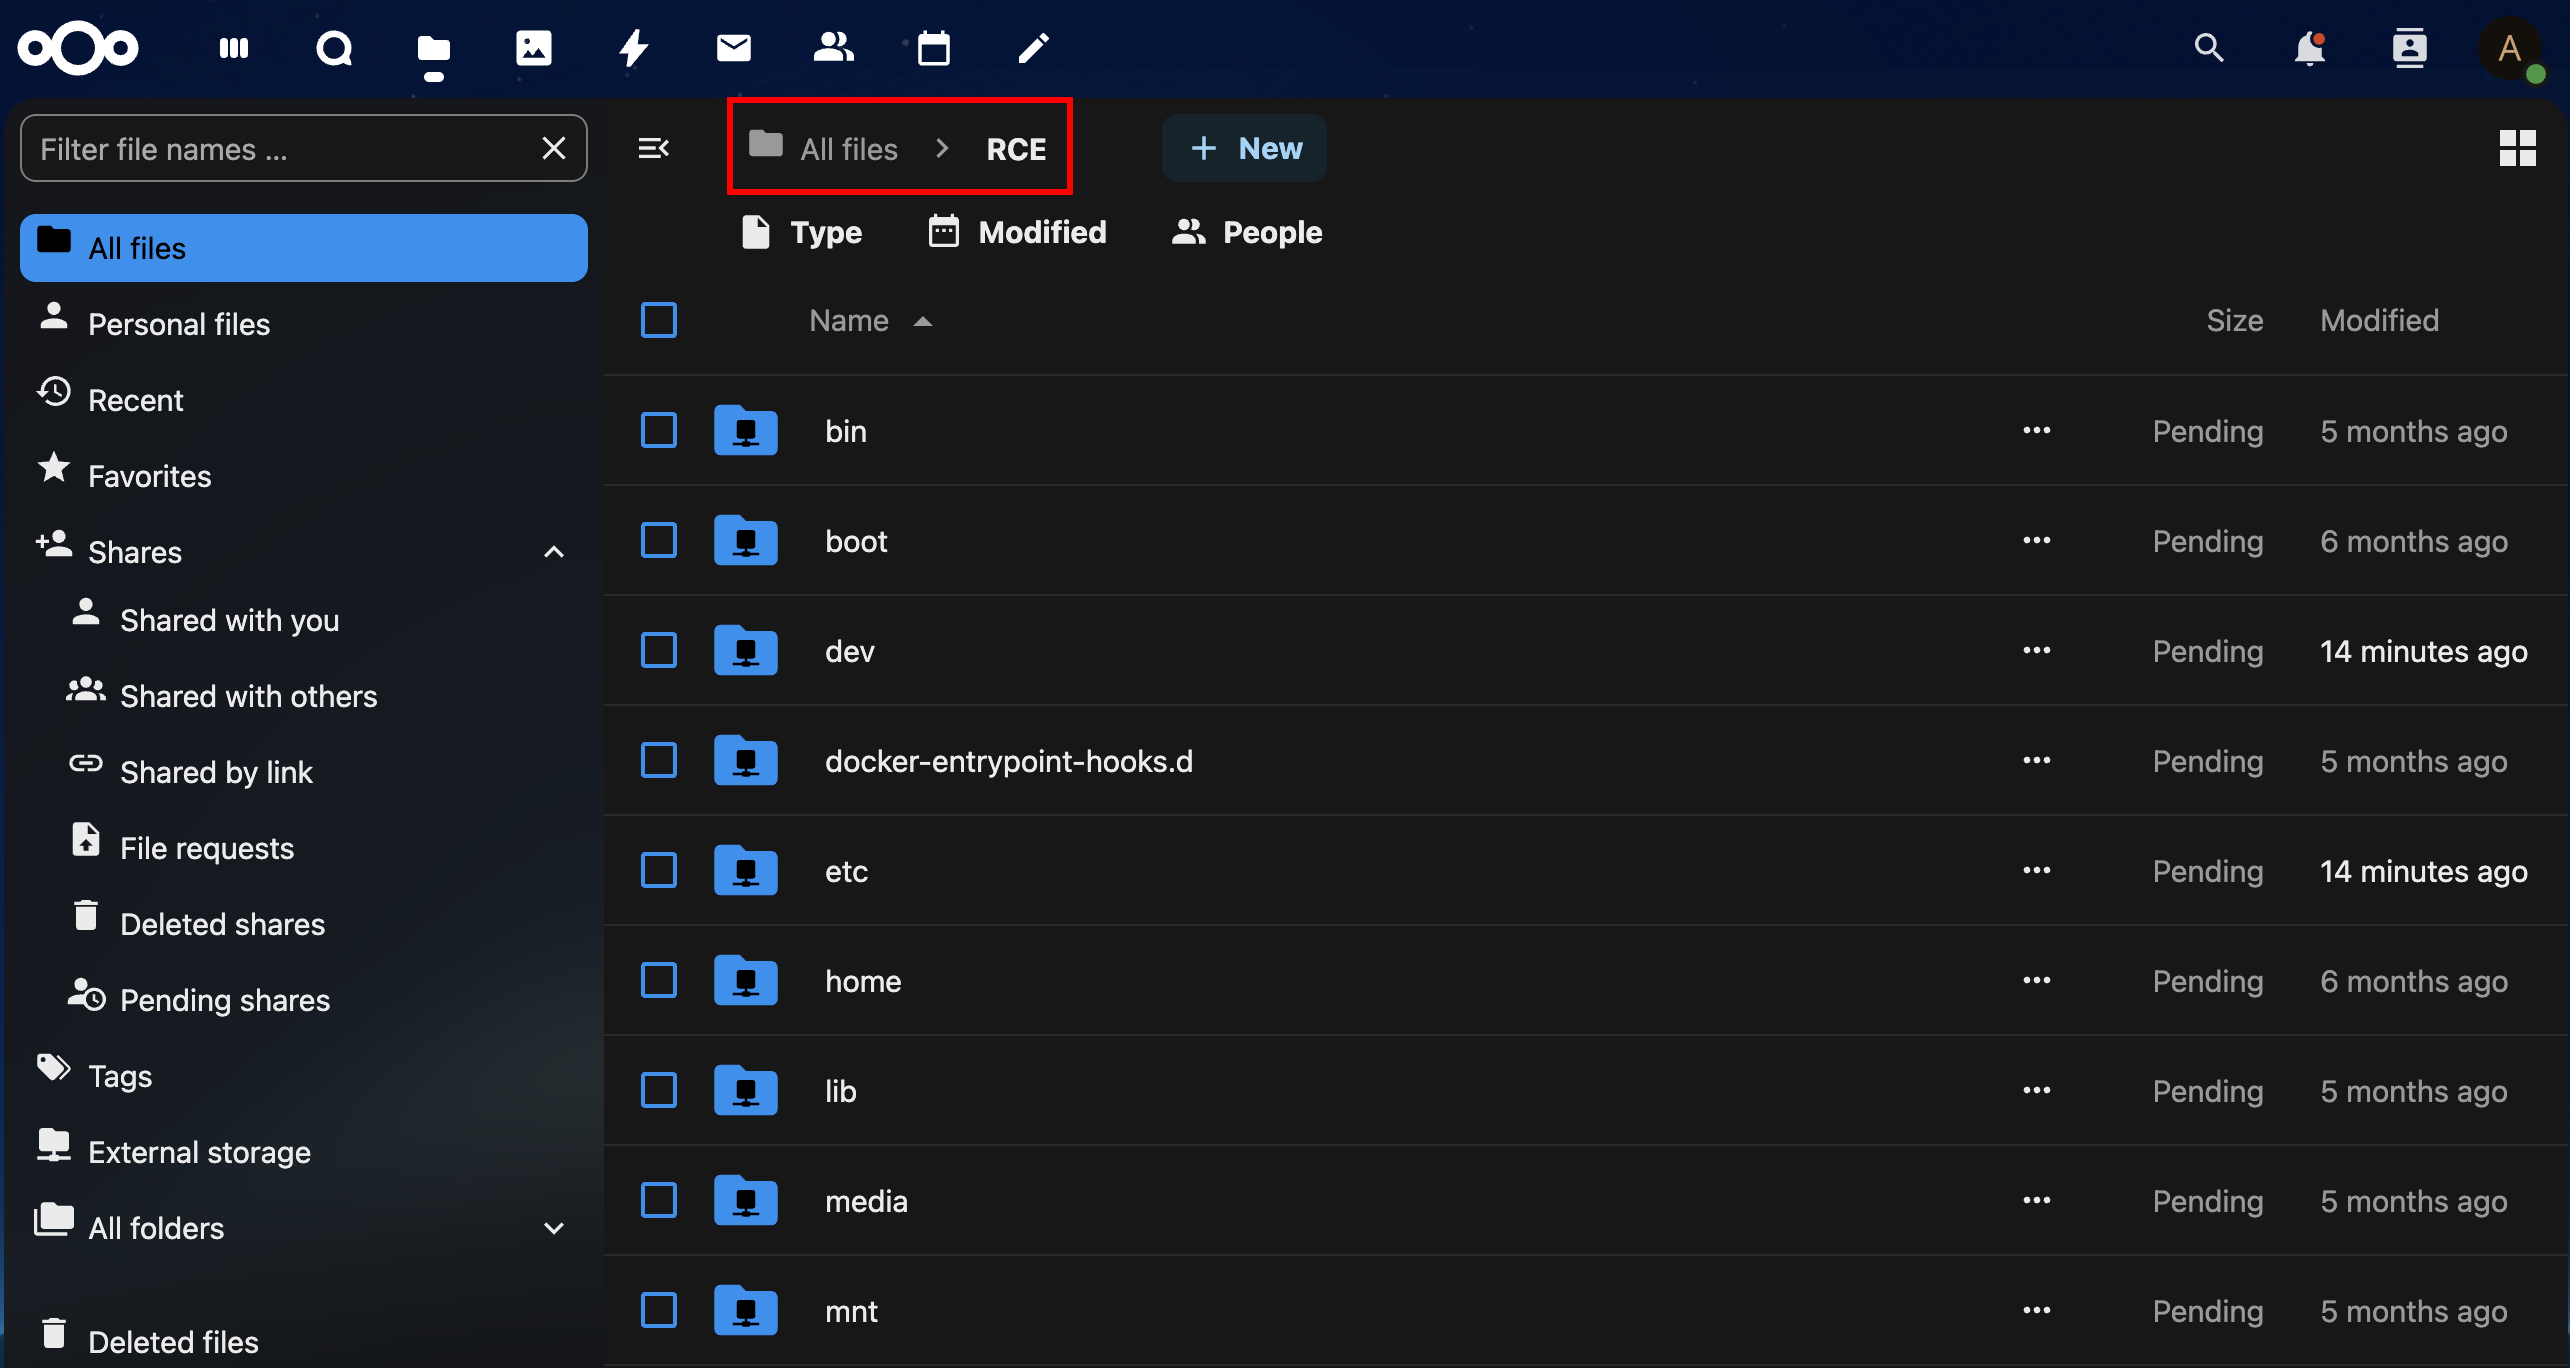Select the media folder checkbox
The image size is (2570, 1368).
pyautogui.click(x=659, y=1201)
